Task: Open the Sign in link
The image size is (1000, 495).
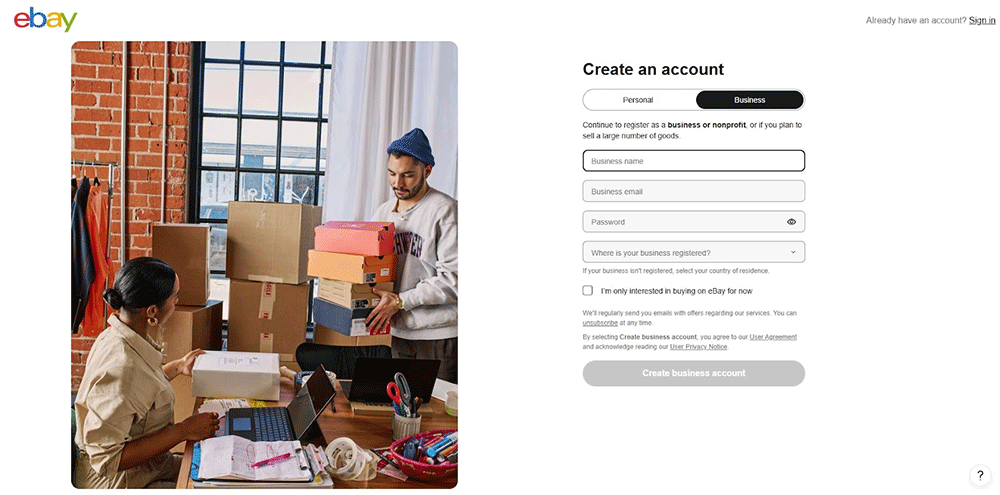Action: 982,20
